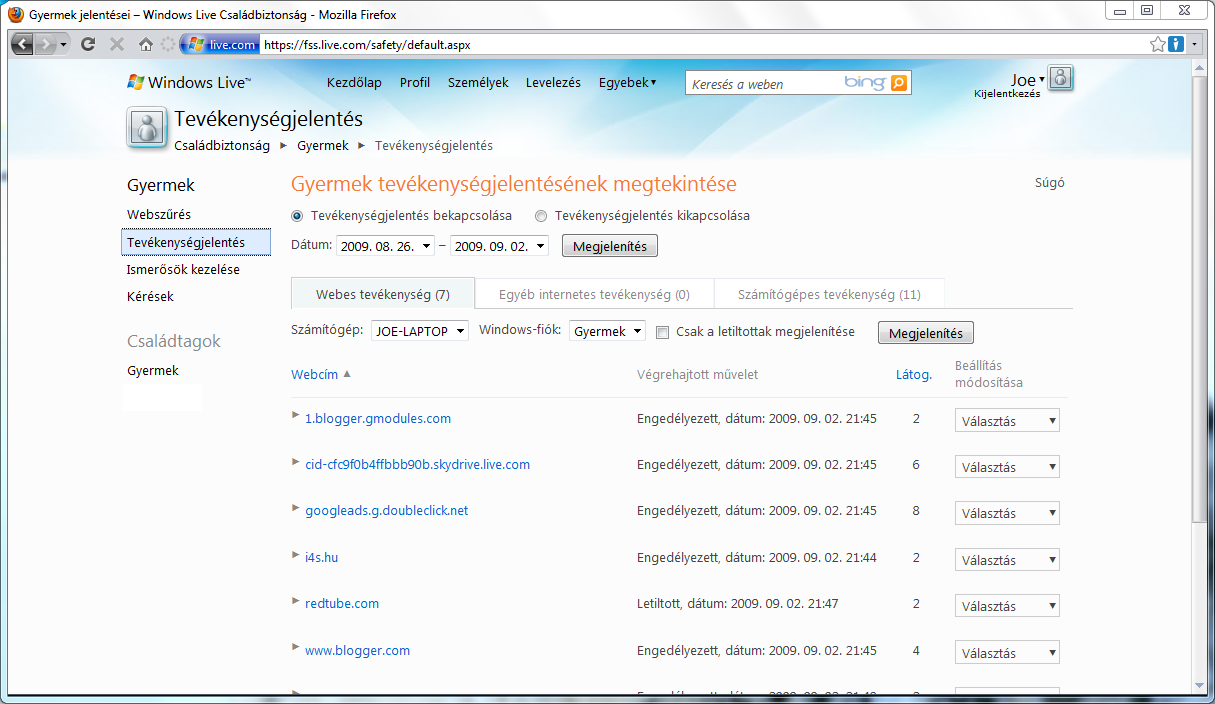Screen dimensions: 1215x704
Task: Open Választás dropdown for www.blogger.com
Action: tap(1007, 653)
